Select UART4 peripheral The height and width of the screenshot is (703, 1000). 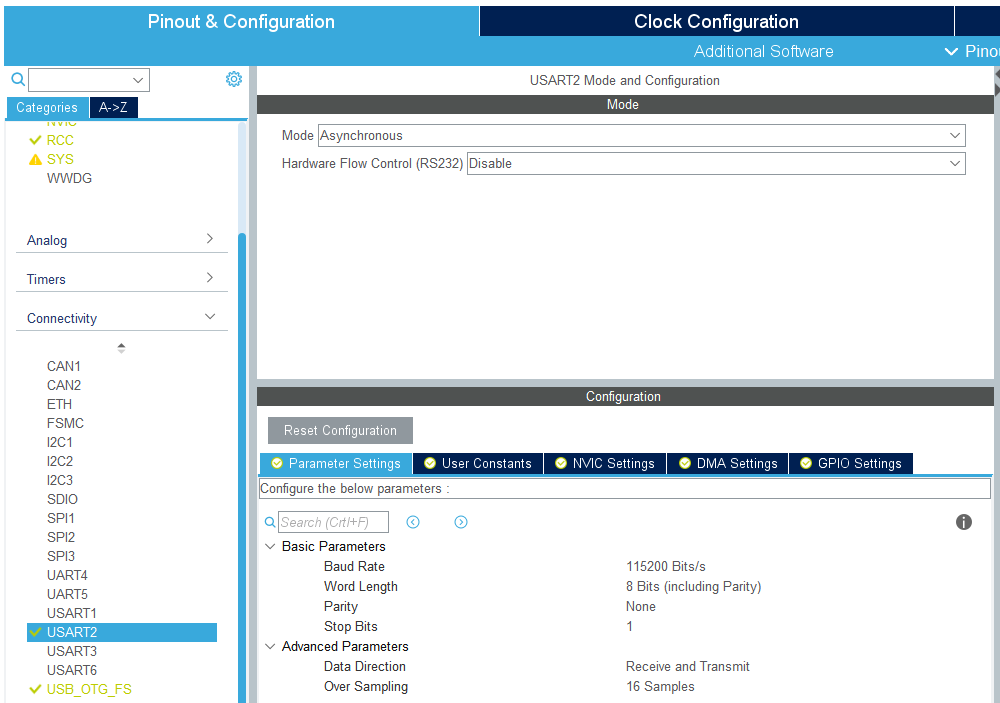tap(67, 575)
